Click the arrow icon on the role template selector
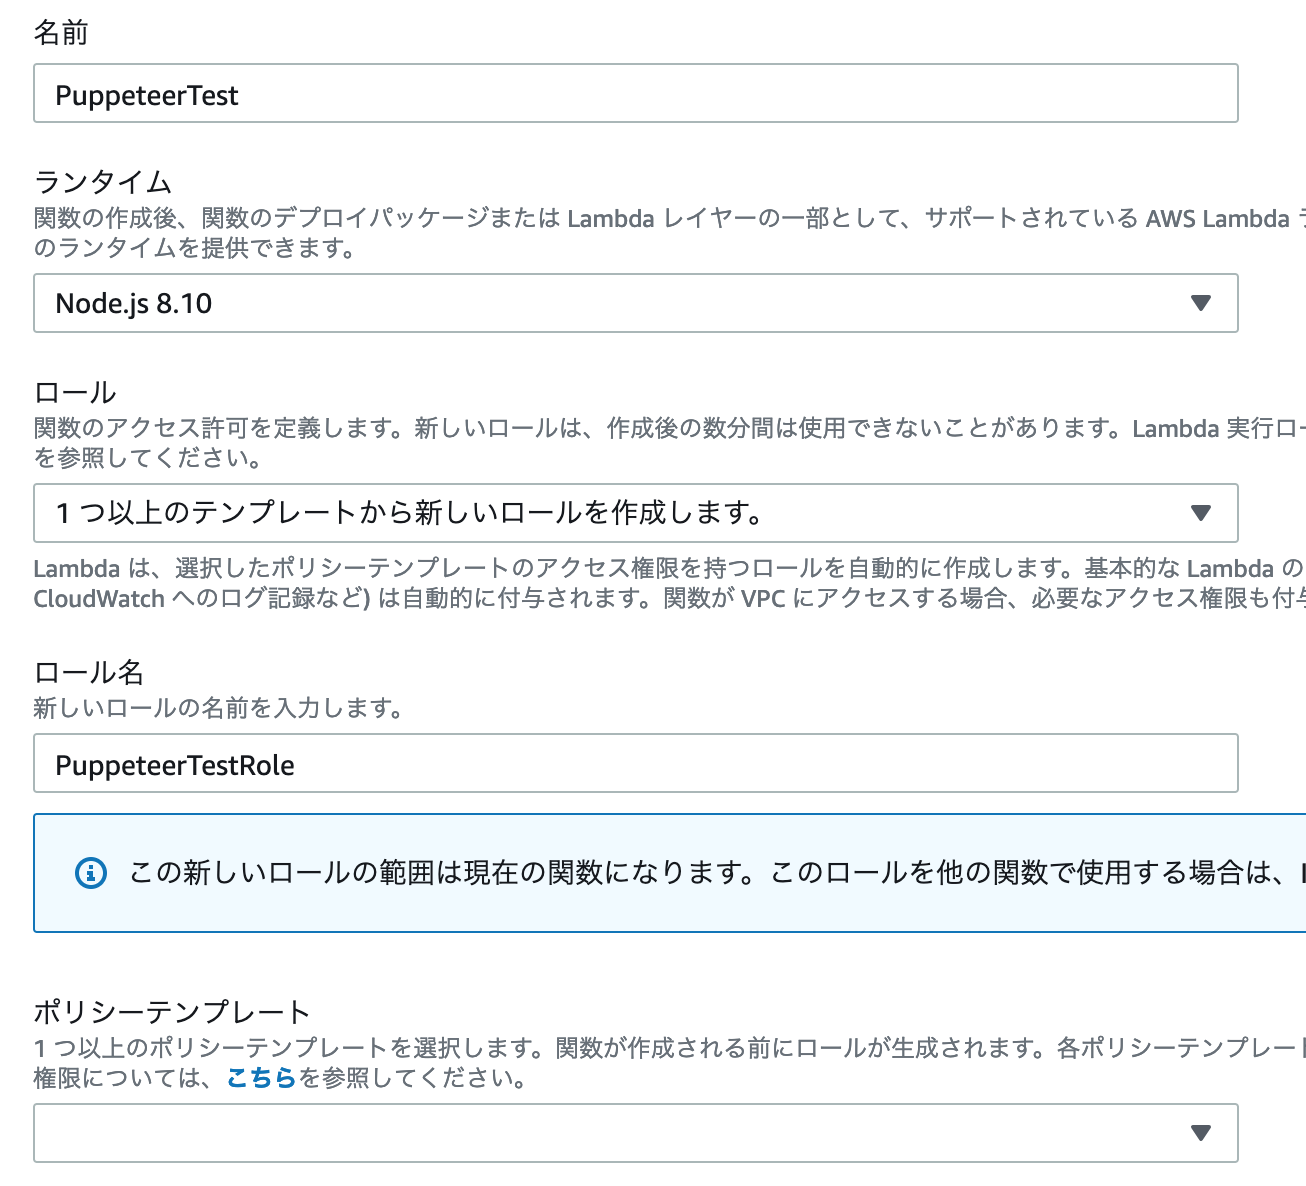Image resolution: width=1306 pixels, height=1186 pixels. [x=1201, y=513]
